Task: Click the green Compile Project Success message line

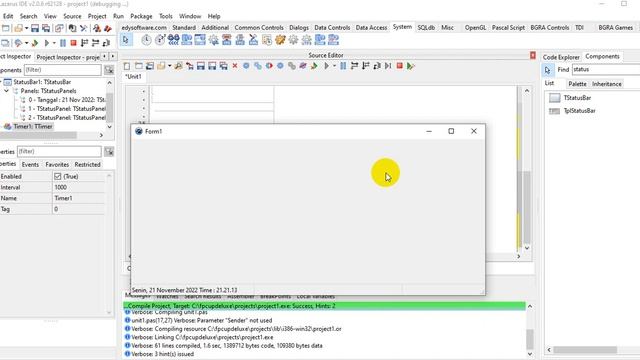Action: point(324,306)
